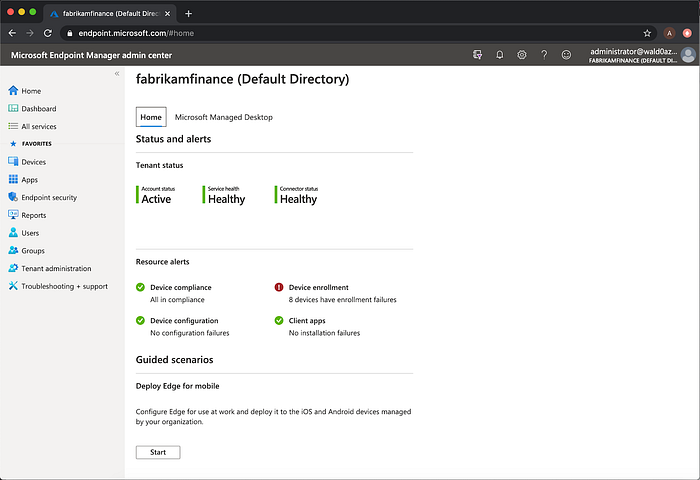Open Tenant administration icon
Viewport: 700px width, 480px height.
point(13,268)
